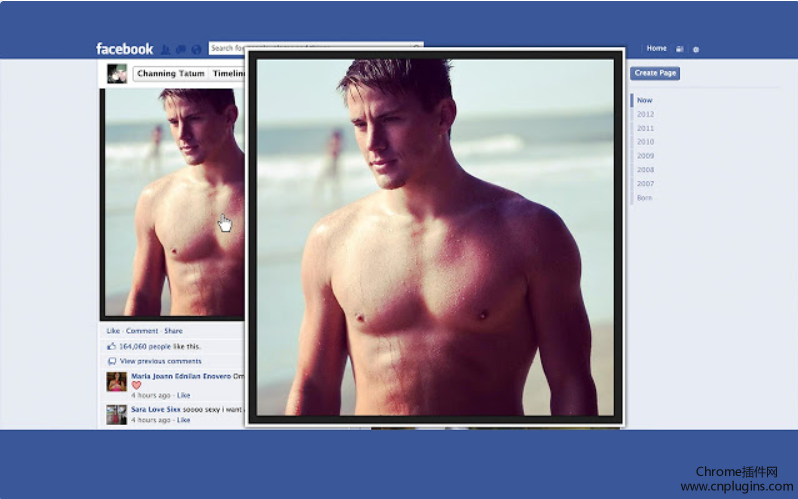
Task: Jump to 2008 in timeline
Action: 645,170
